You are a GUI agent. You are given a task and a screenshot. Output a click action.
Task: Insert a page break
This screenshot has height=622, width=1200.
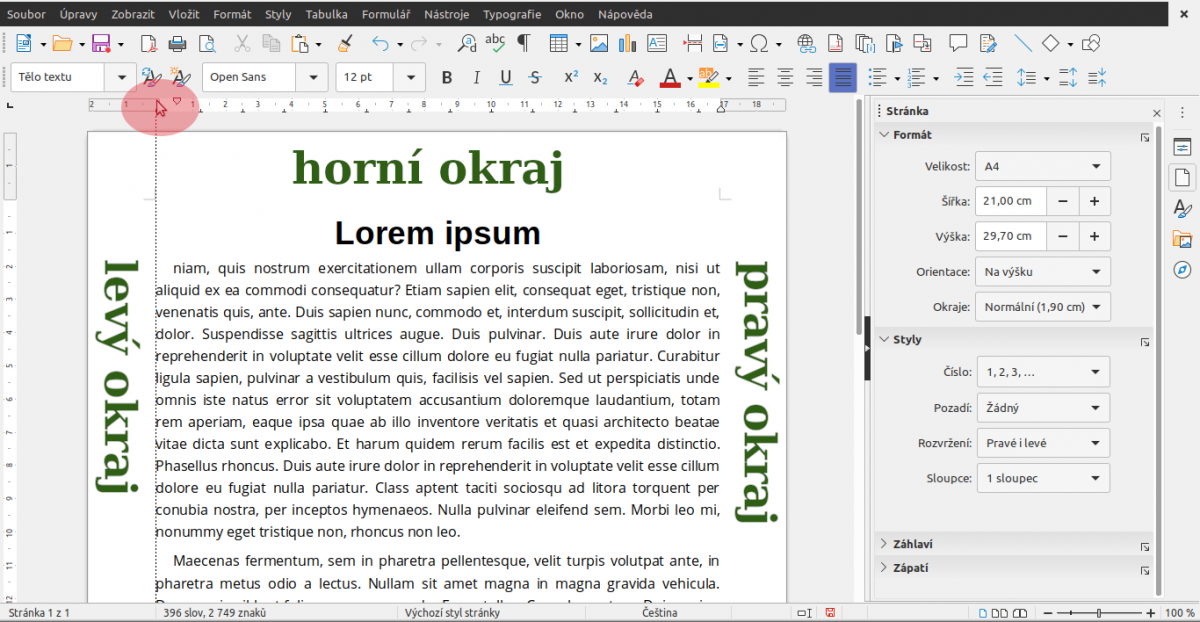tap(693, 44)
